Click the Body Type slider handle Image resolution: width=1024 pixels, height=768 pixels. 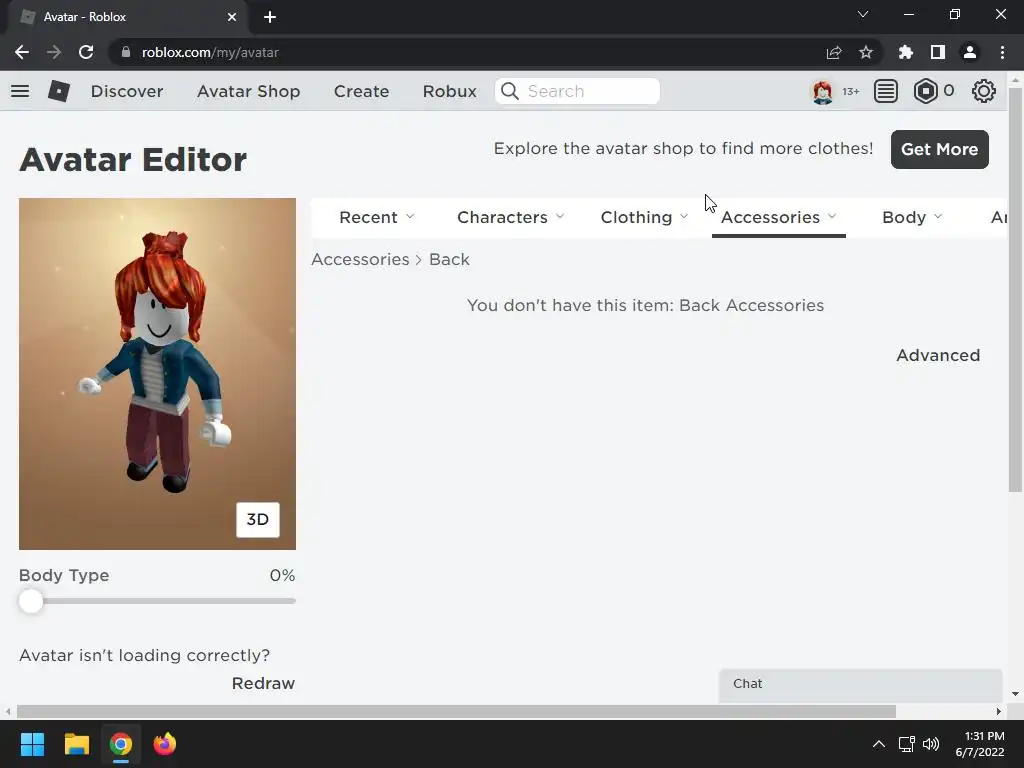(x=31, y=601)
